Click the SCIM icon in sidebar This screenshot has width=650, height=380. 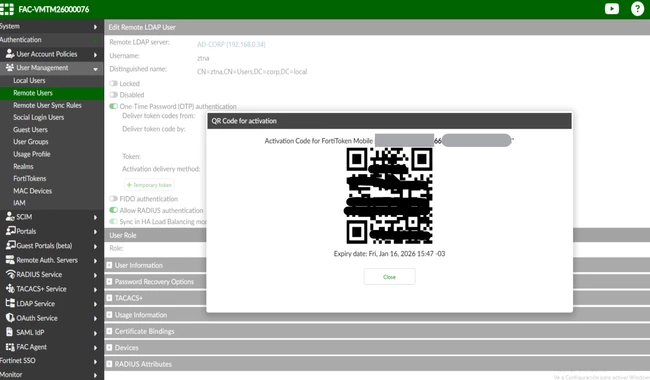(x=10, y=216)
